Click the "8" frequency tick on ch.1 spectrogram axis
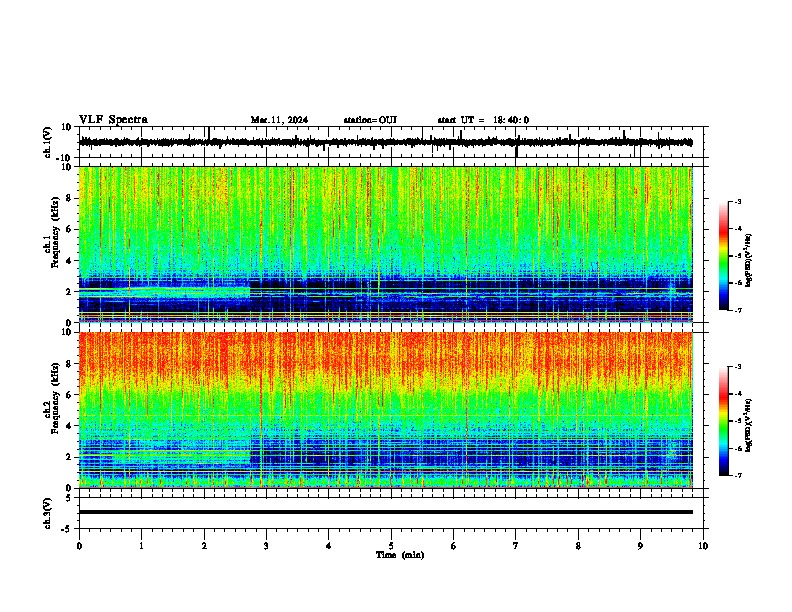The width and height of the screenshot is (792, 612). [69, 198]
